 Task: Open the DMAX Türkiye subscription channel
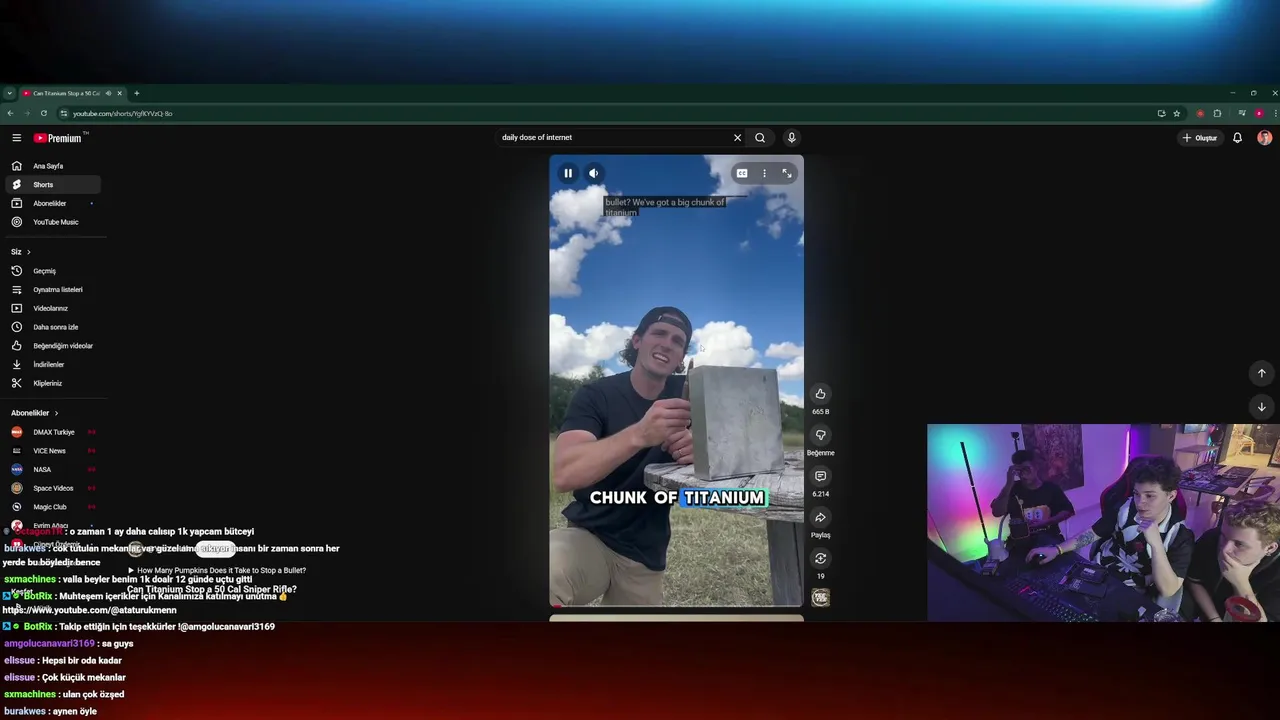[53, 432]
